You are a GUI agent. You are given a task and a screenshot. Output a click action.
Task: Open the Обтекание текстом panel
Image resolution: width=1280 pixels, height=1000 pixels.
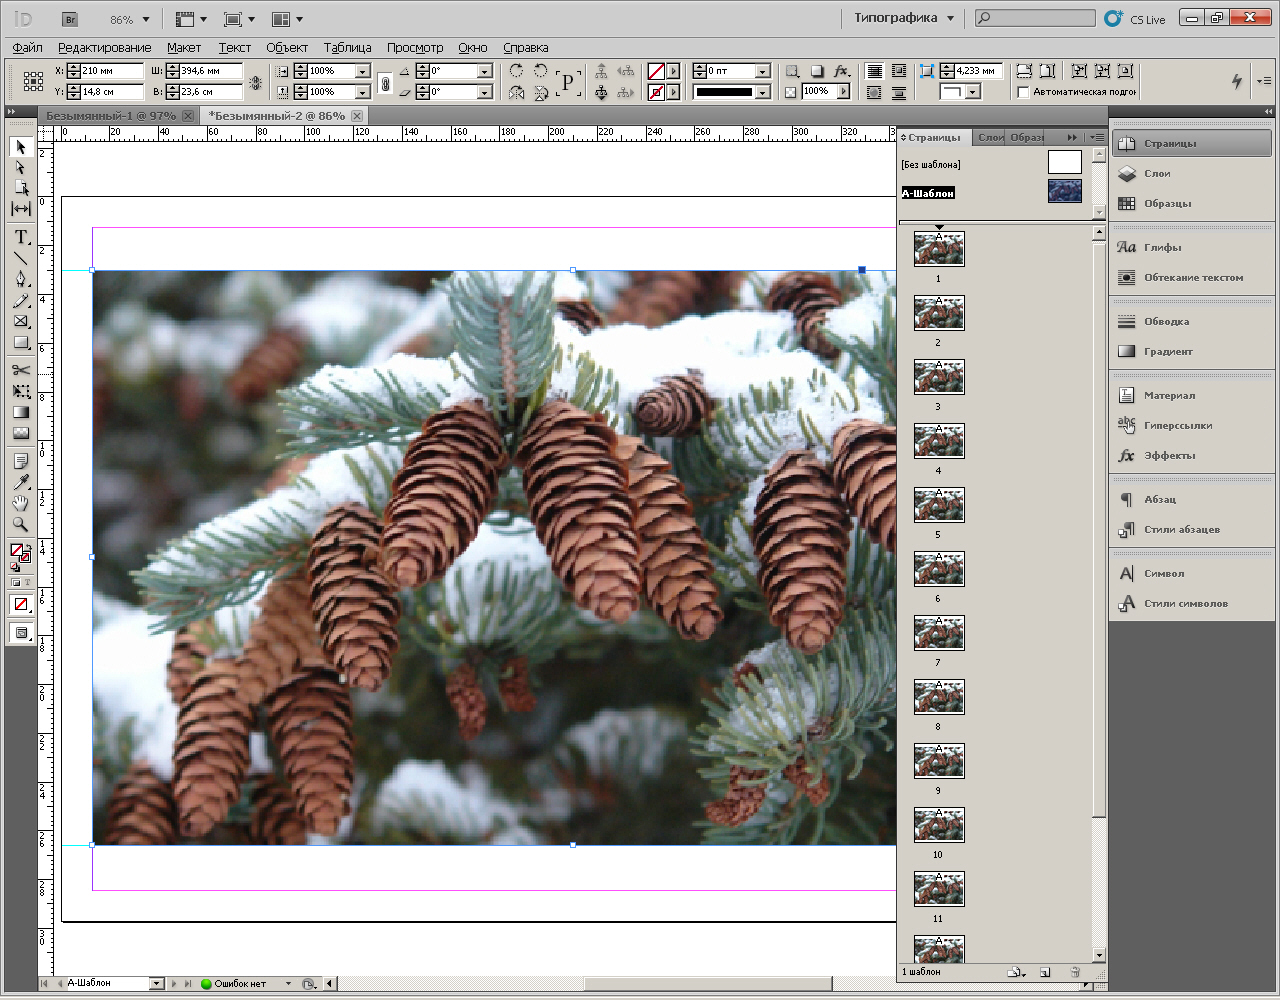1192,277
